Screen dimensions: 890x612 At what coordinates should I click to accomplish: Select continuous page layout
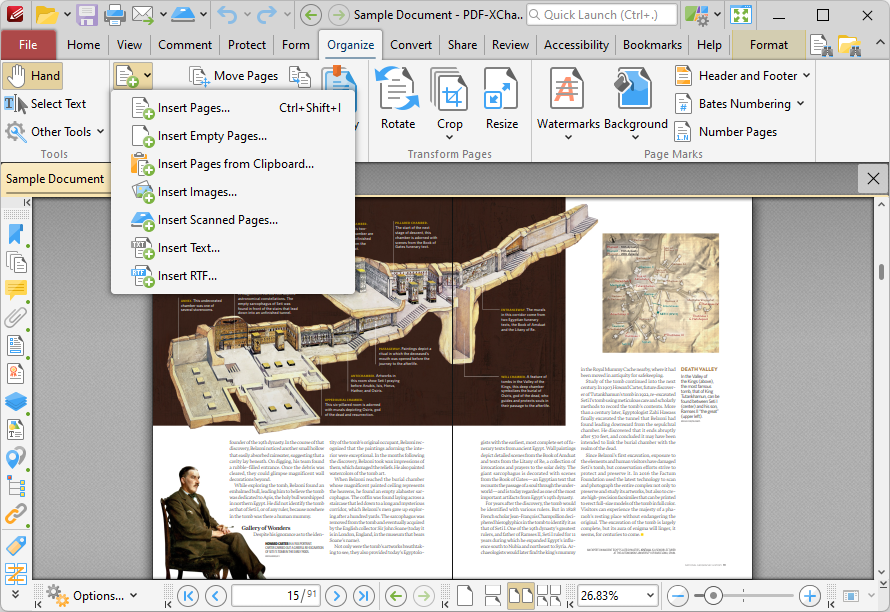(x=493, y=596)
